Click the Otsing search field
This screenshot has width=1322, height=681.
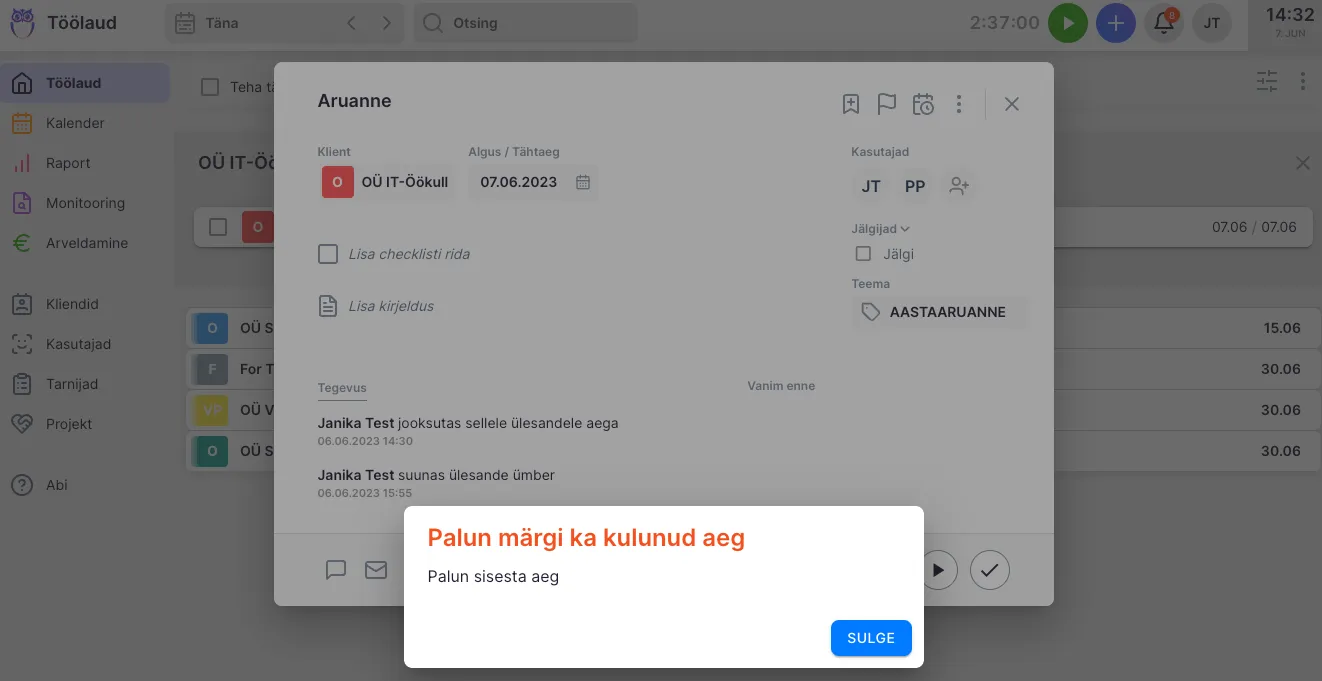click(526, 23)
